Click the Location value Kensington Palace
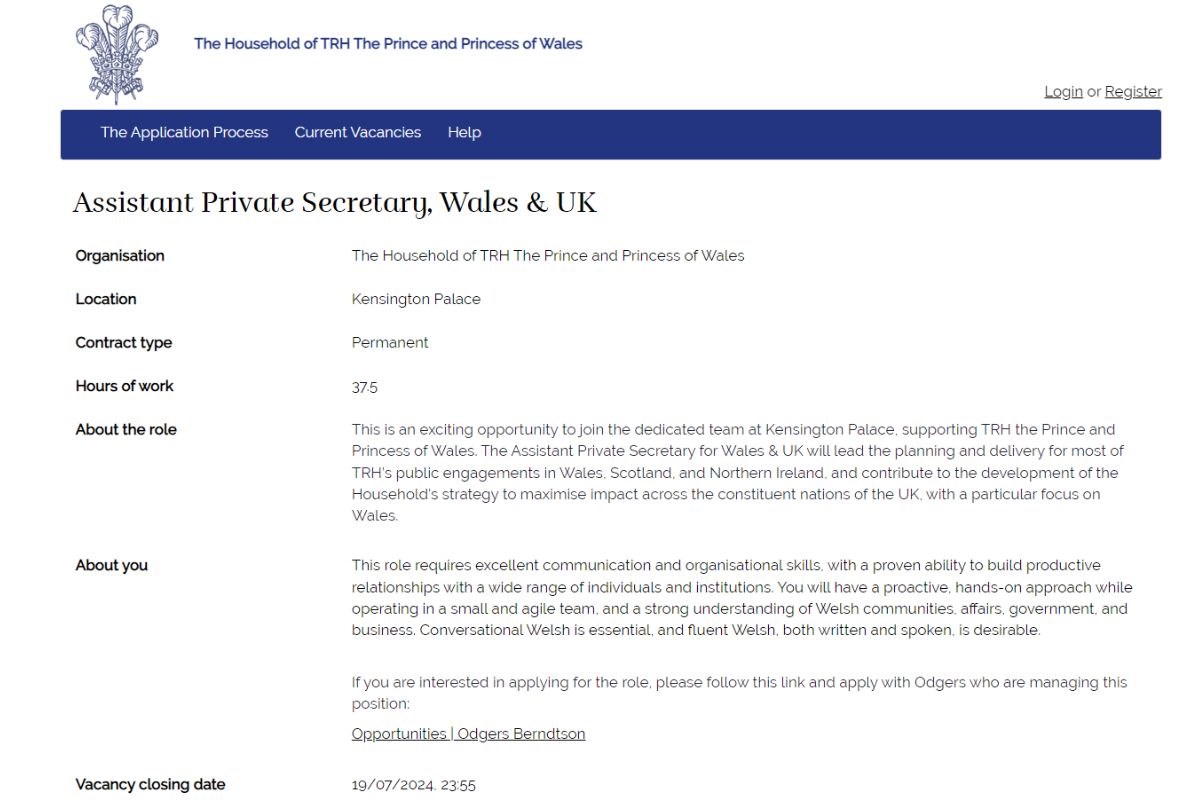1200x800 pixels. coord(416,299)
